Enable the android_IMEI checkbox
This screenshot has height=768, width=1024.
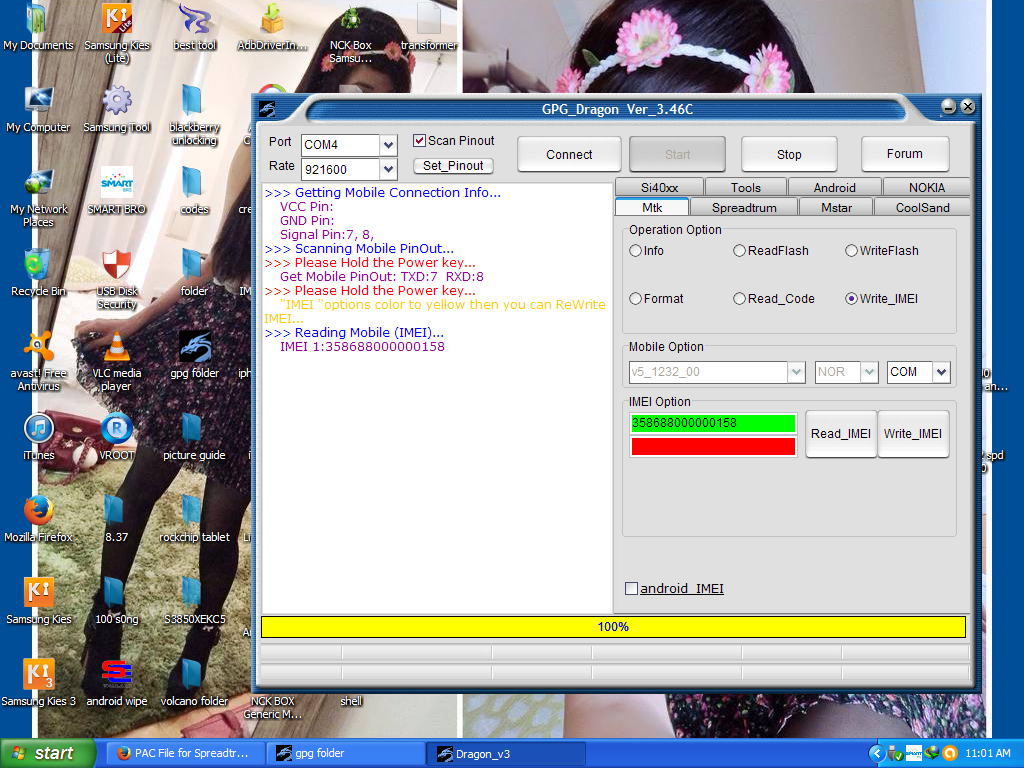click(x=631, y=589)
